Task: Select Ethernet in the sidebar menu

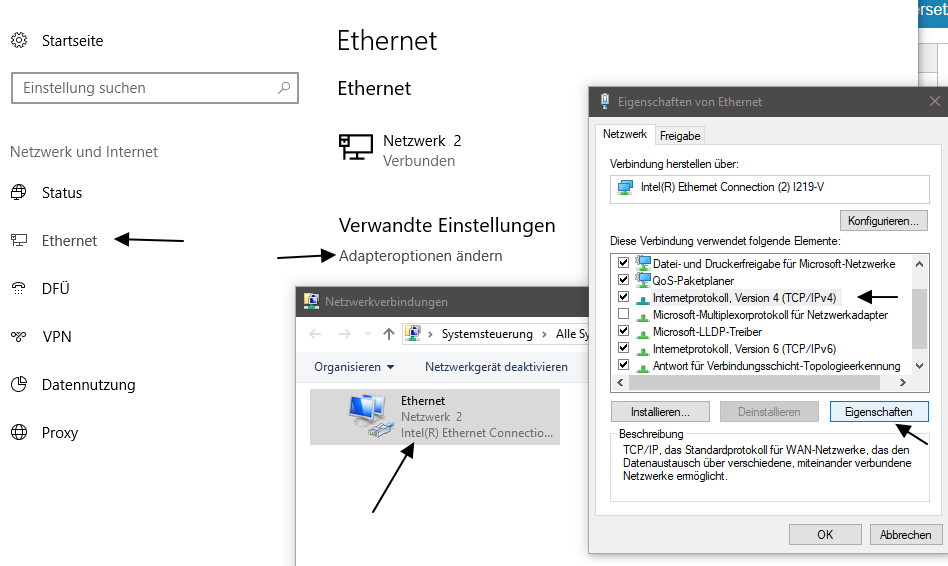Action: pyautogui.click(x=69, y=241)
